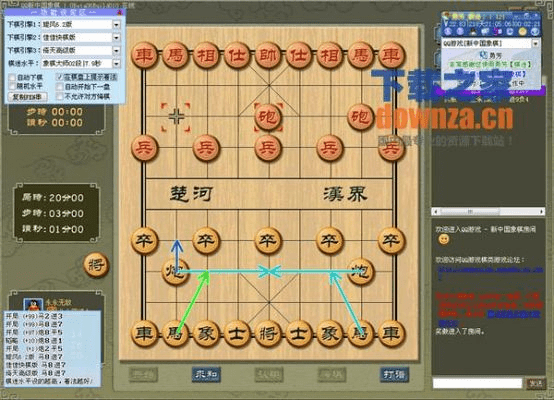Enable the 随机水平 checkbox
554x400 pixels.
pos(12,86)
